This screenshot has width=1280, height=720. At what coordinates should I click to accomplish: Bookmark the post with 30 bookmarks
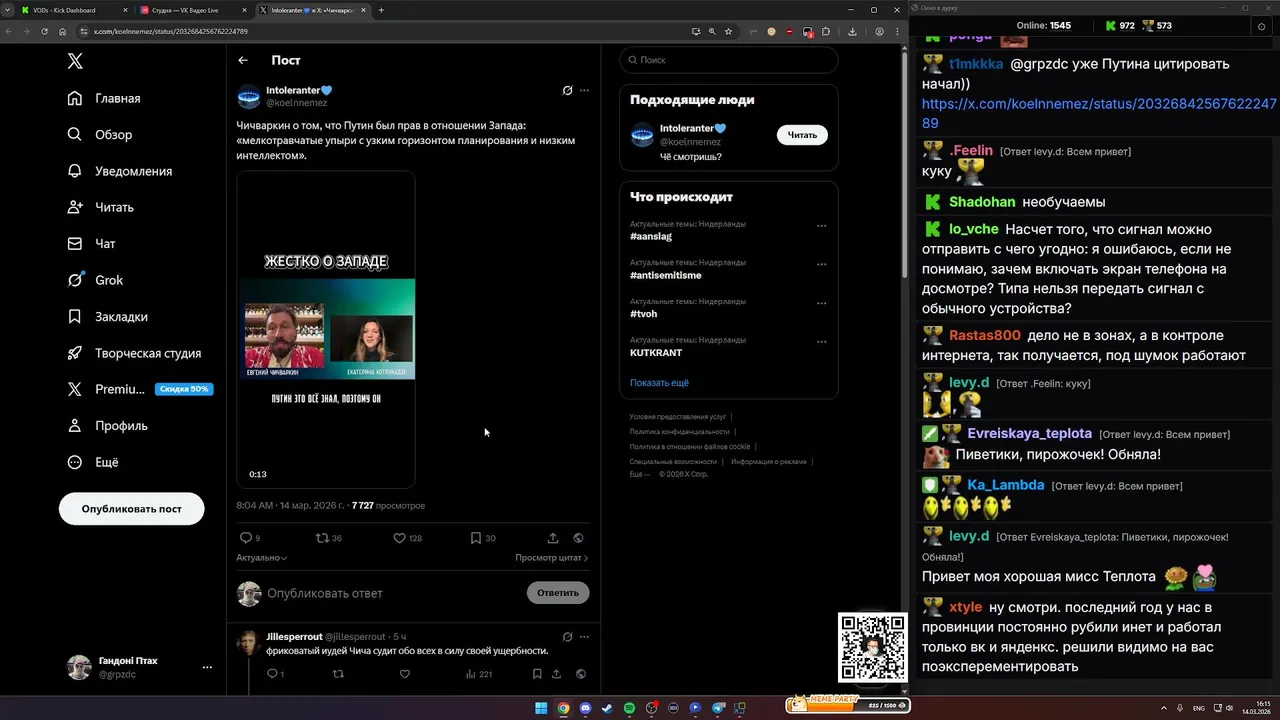(483, 538)
